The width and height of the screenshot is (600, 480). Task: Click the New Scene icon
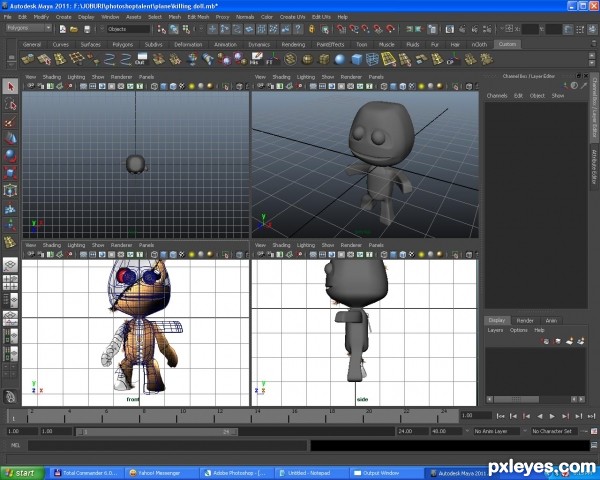click(62, 29)
